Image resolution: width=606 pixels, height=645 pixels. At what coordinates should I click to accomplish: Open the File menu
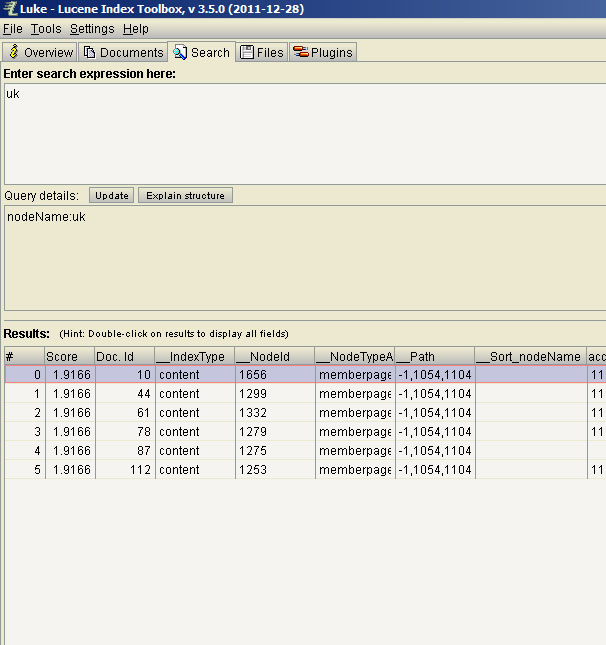coord(13,29)
